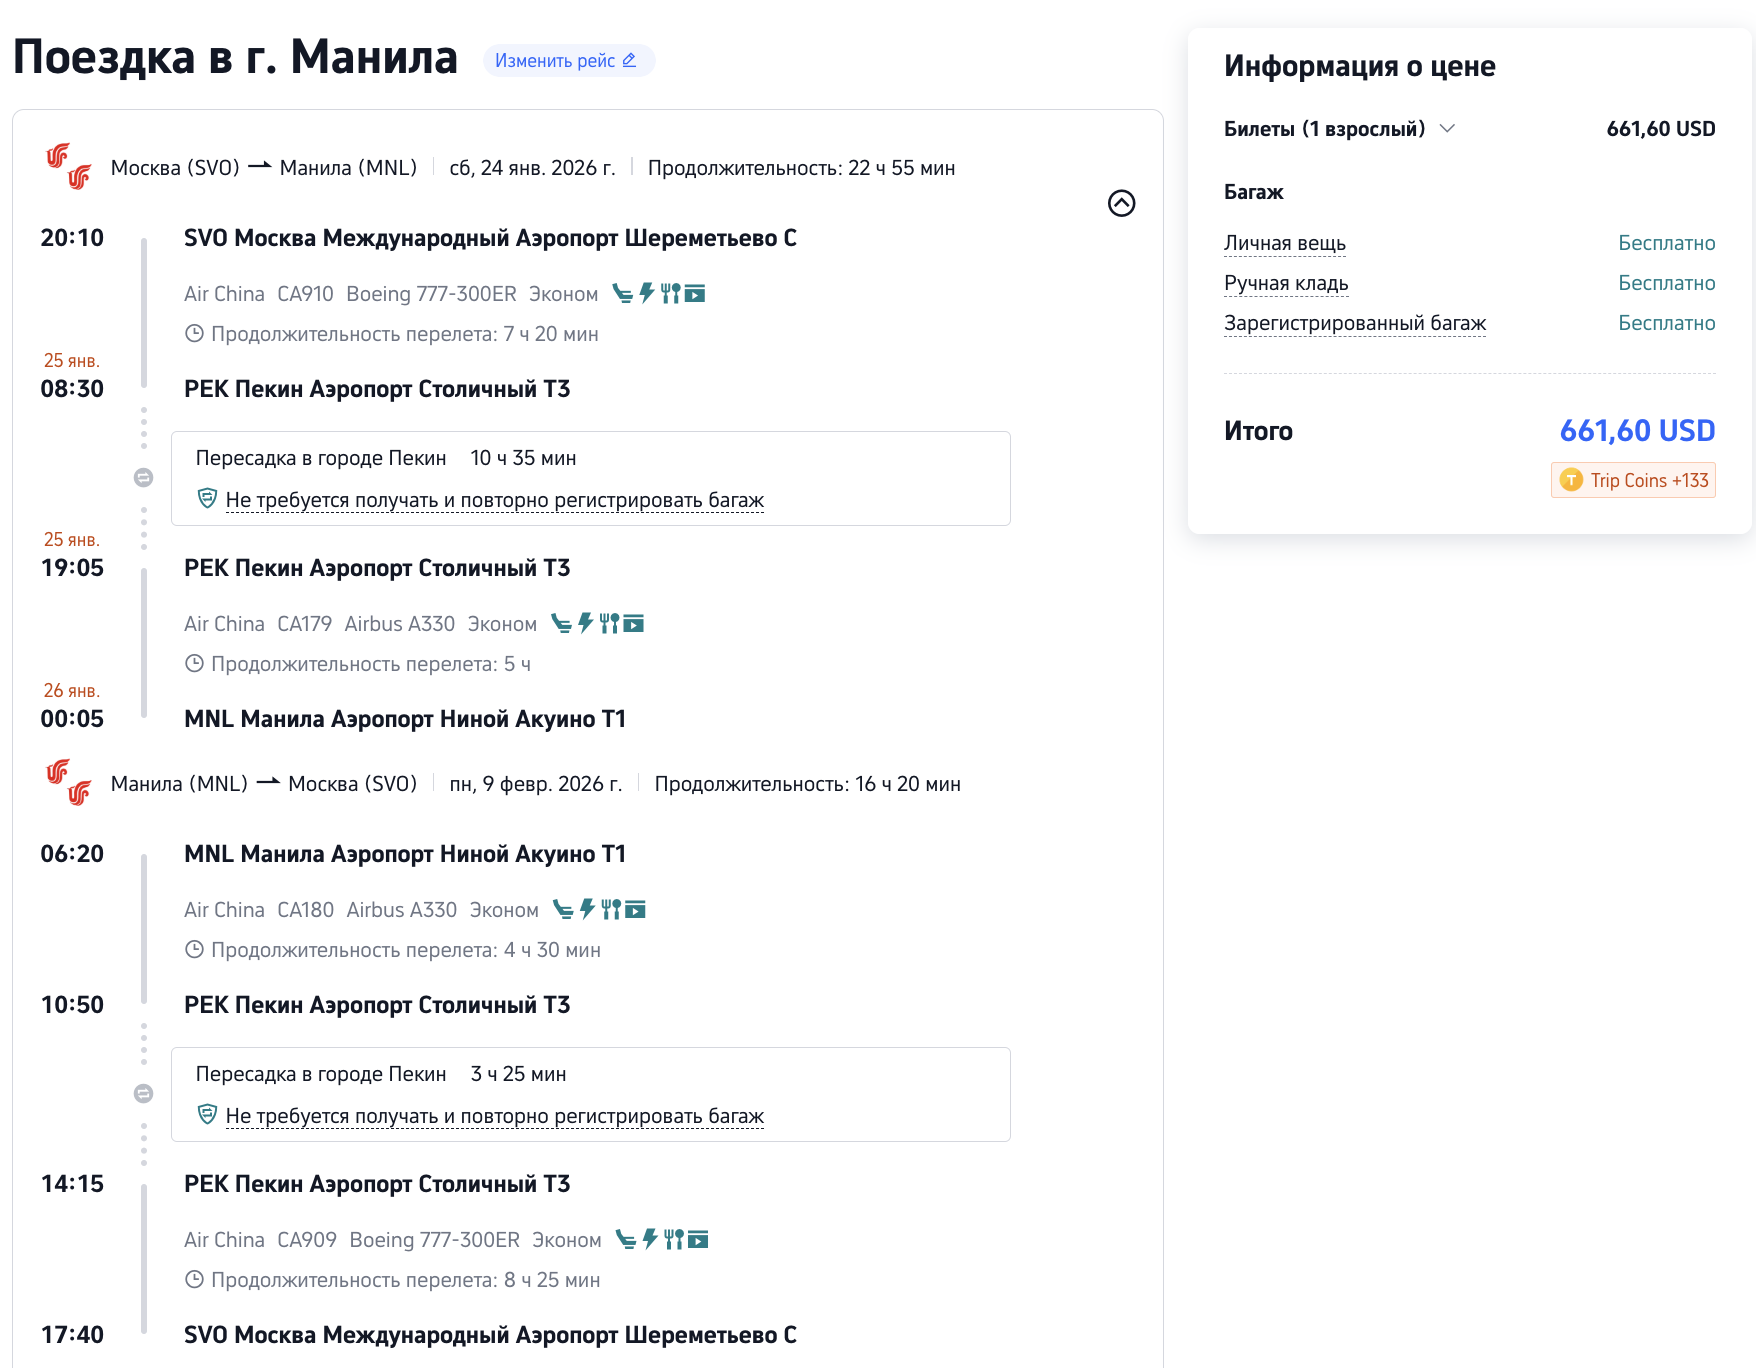Click the entertainment icon for flight CA909
Viewport: 1756px width, 1368px height.
(x=698, y=1240)
